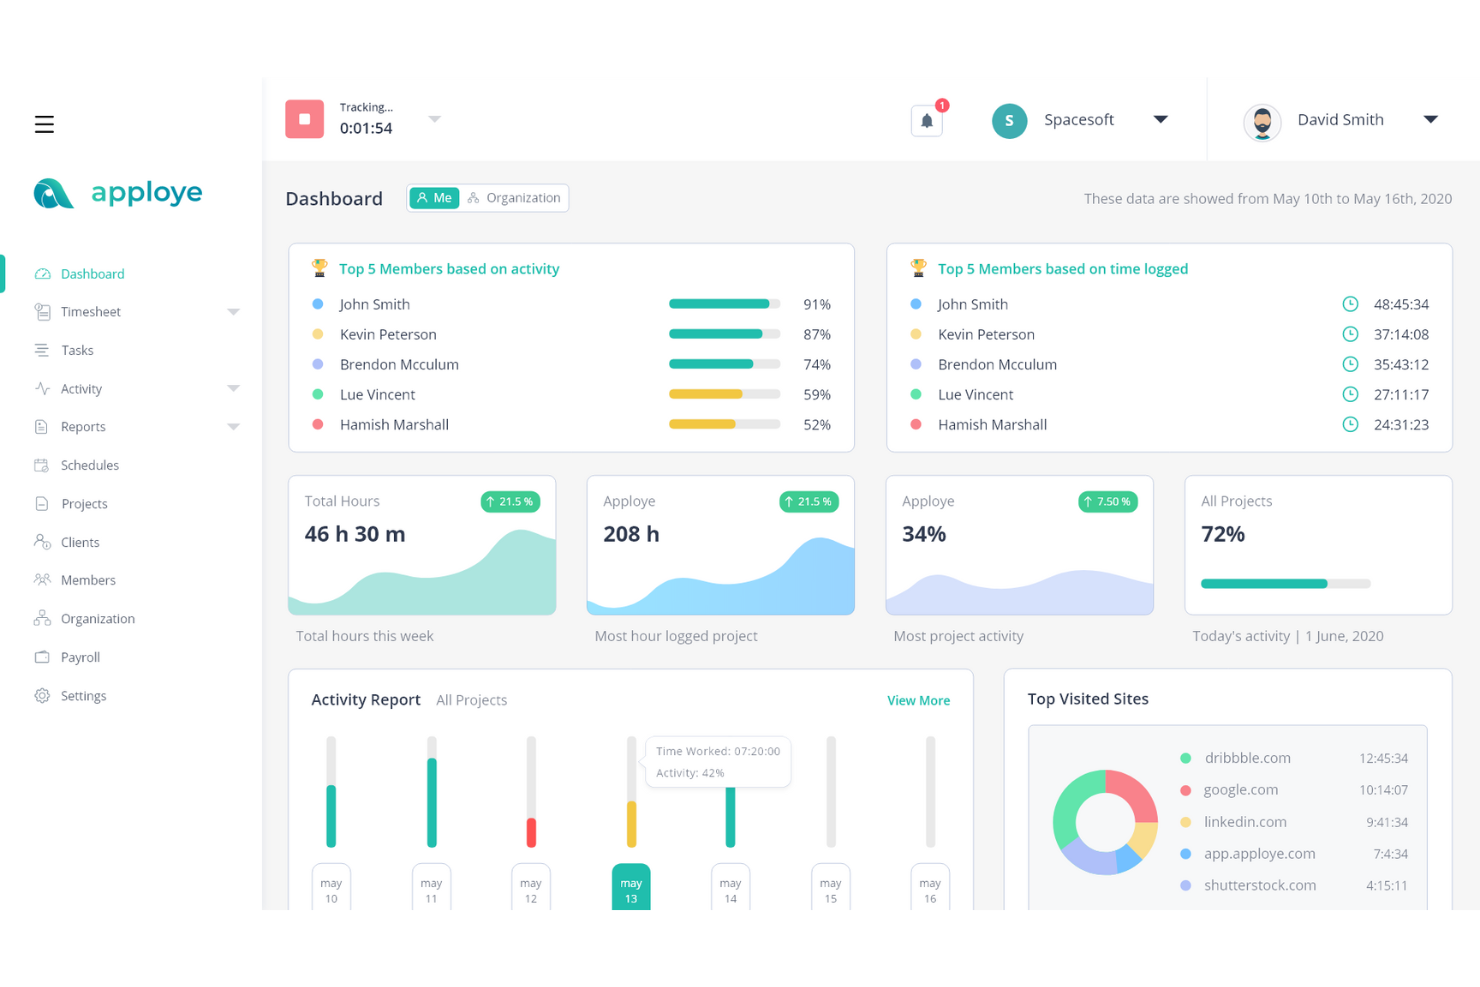Open the Payroll section
The width and height of the screenshot is (1480, 987).
[43, 656]
